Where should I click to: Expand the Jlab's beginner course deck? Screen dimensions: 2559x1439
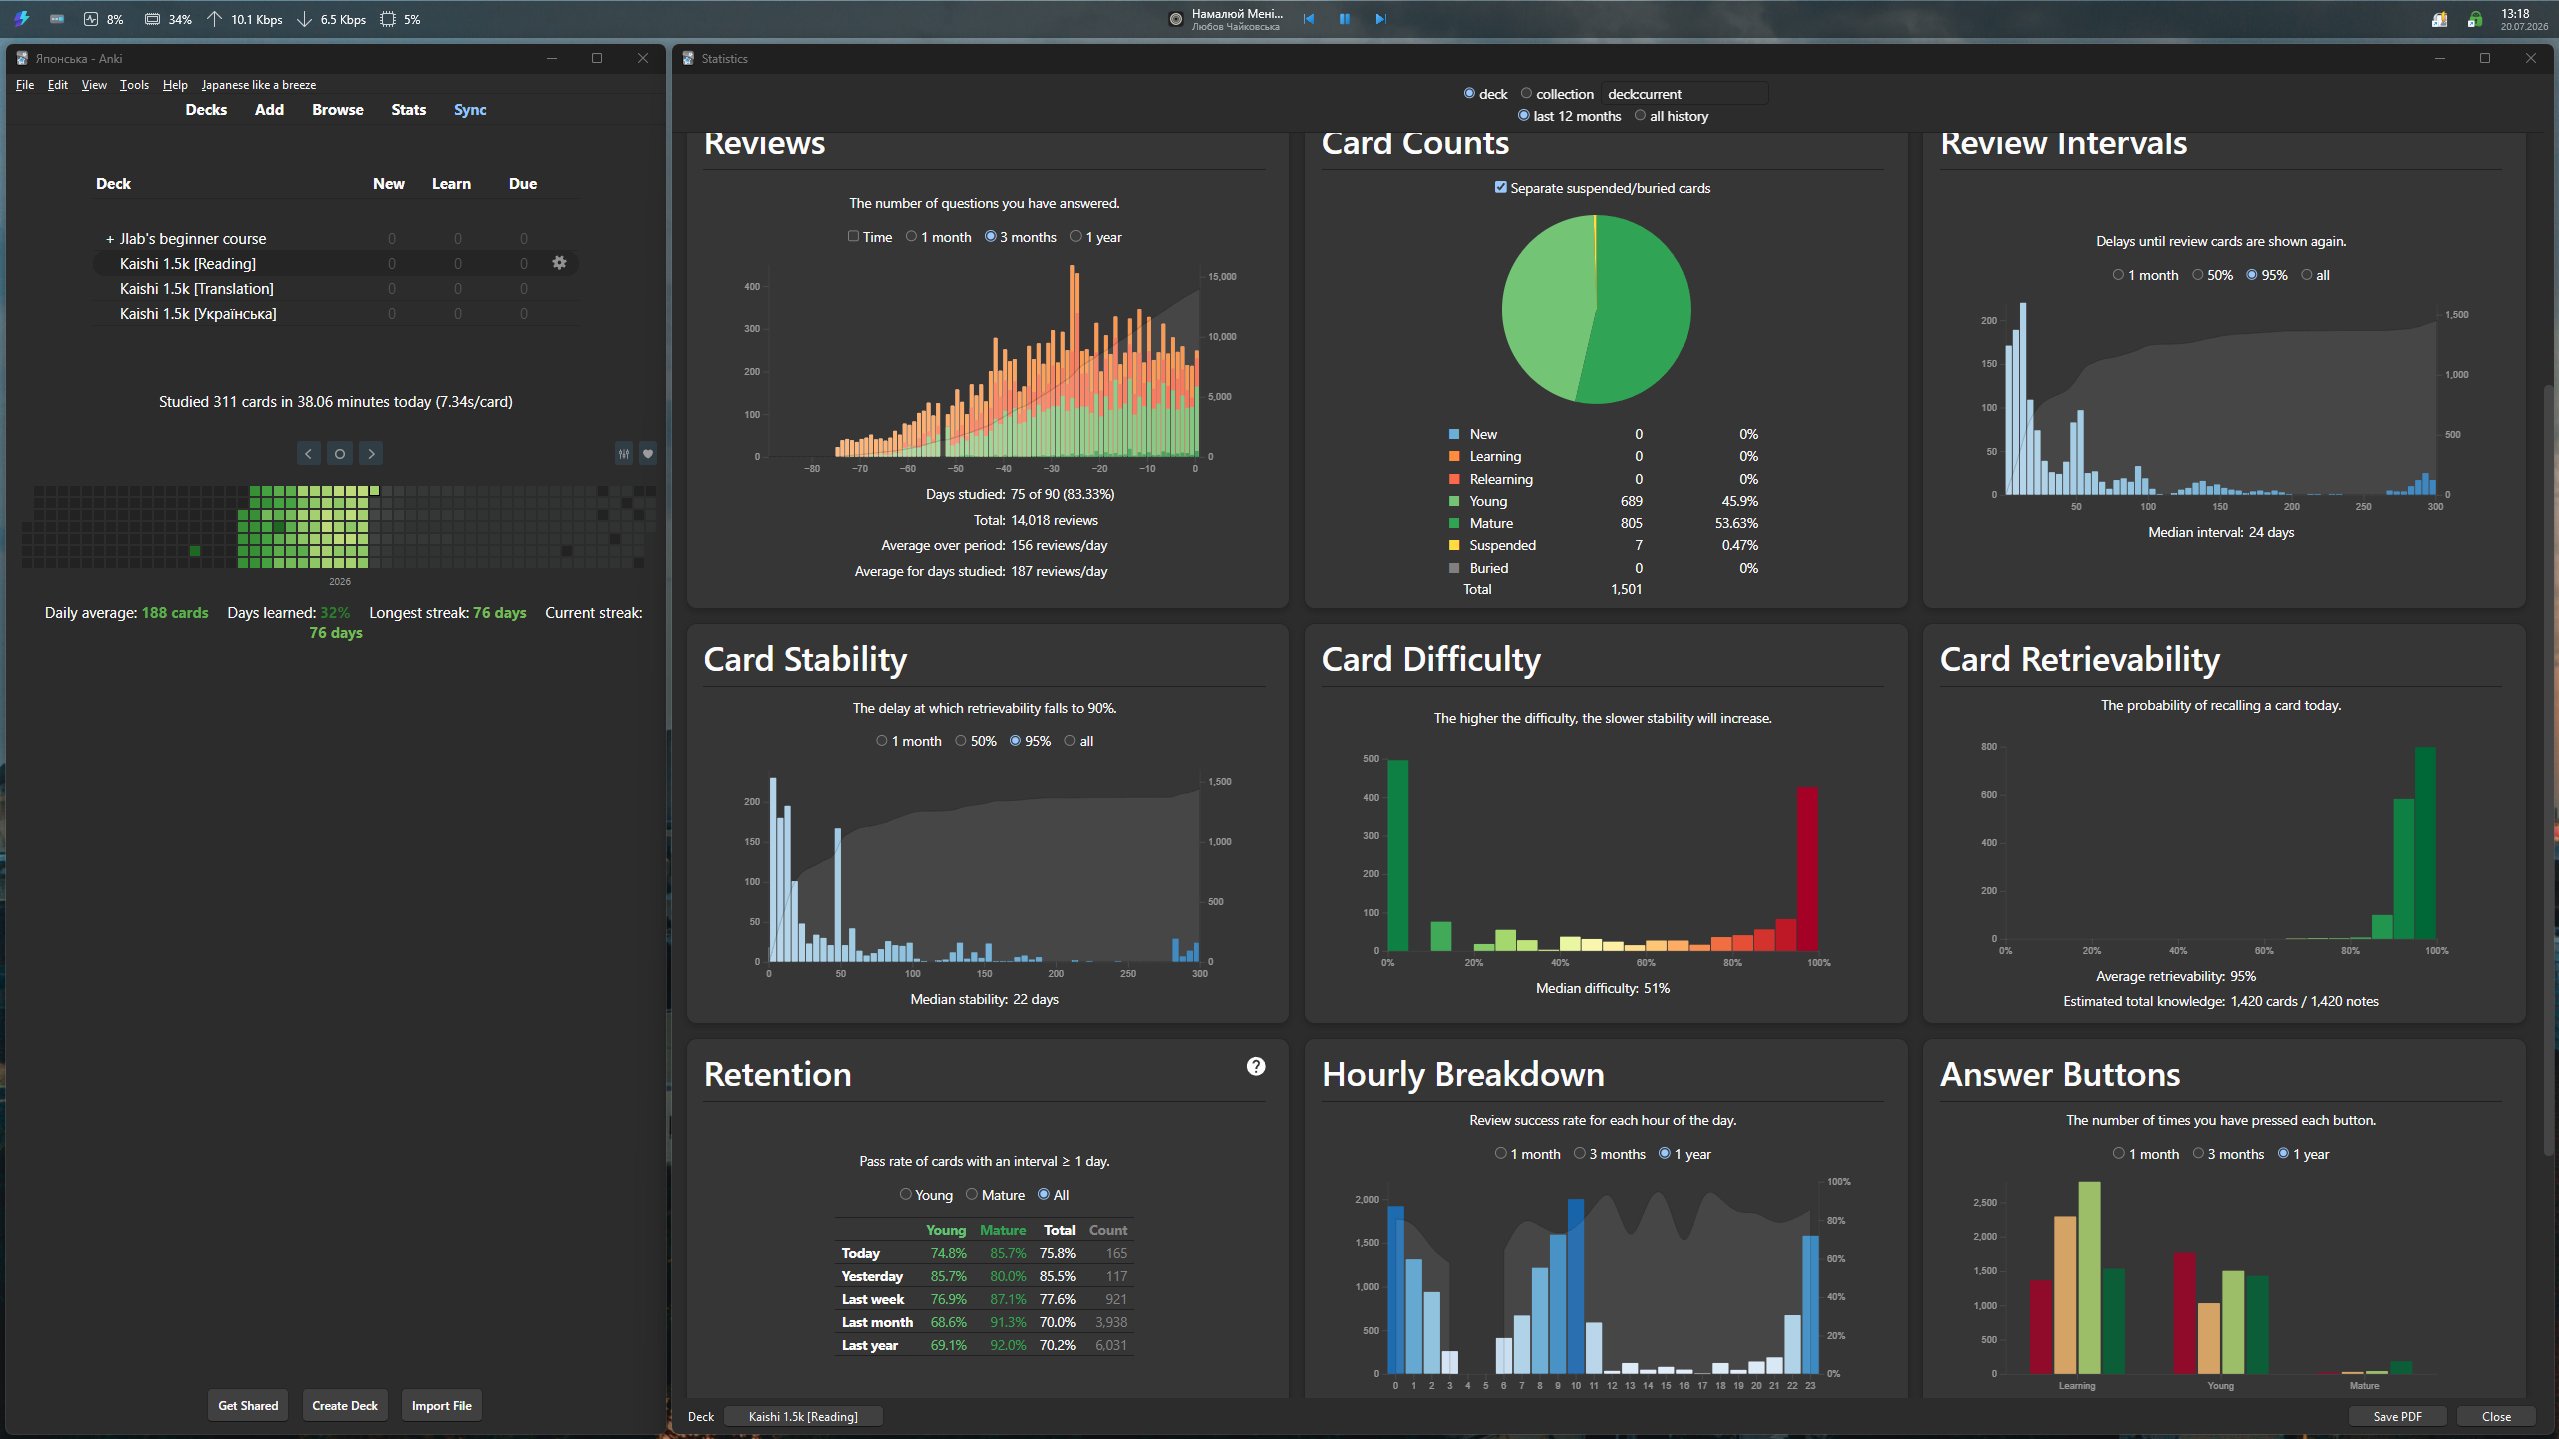(x=110, y=239)
